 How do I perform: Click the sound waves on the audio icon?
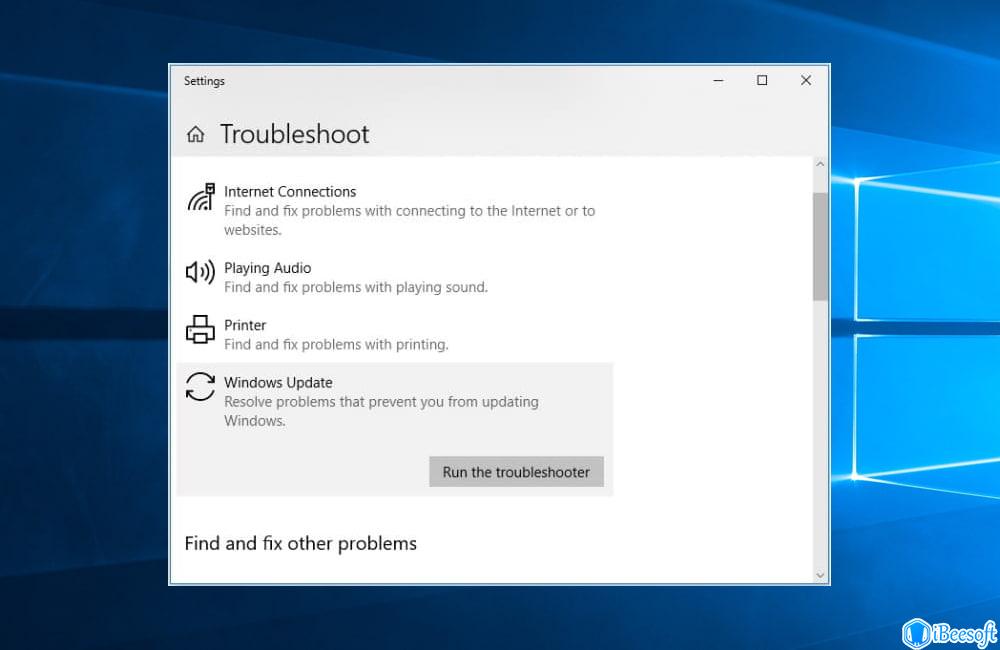point(208,272)
